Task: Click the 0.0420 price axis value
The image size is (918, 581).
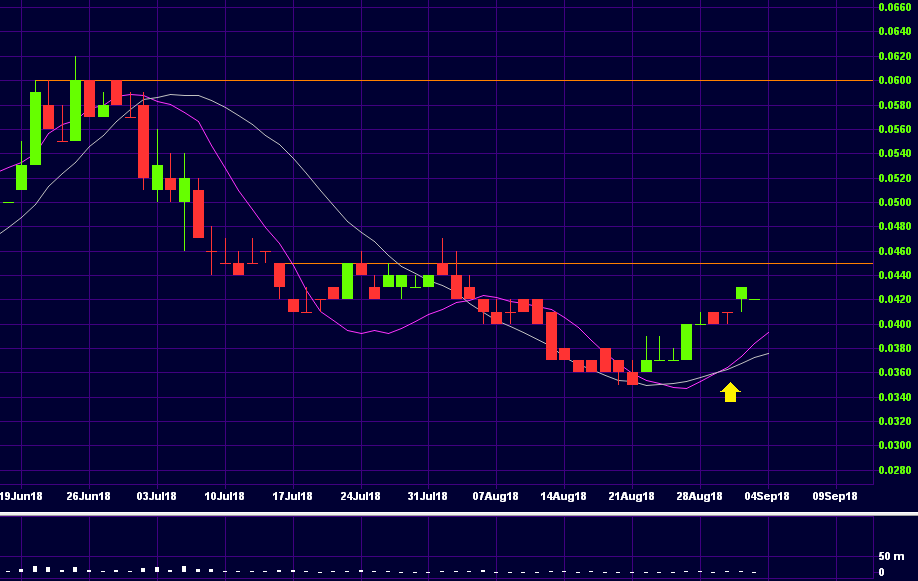Action: 895,299
